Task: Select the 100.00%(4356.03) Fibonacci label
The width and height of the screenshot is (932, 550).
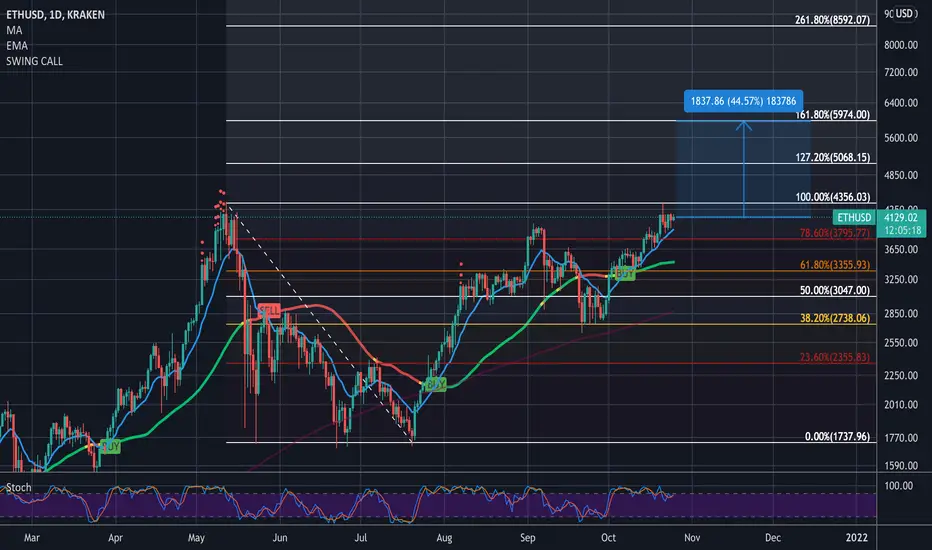Action: coord(833,197)
